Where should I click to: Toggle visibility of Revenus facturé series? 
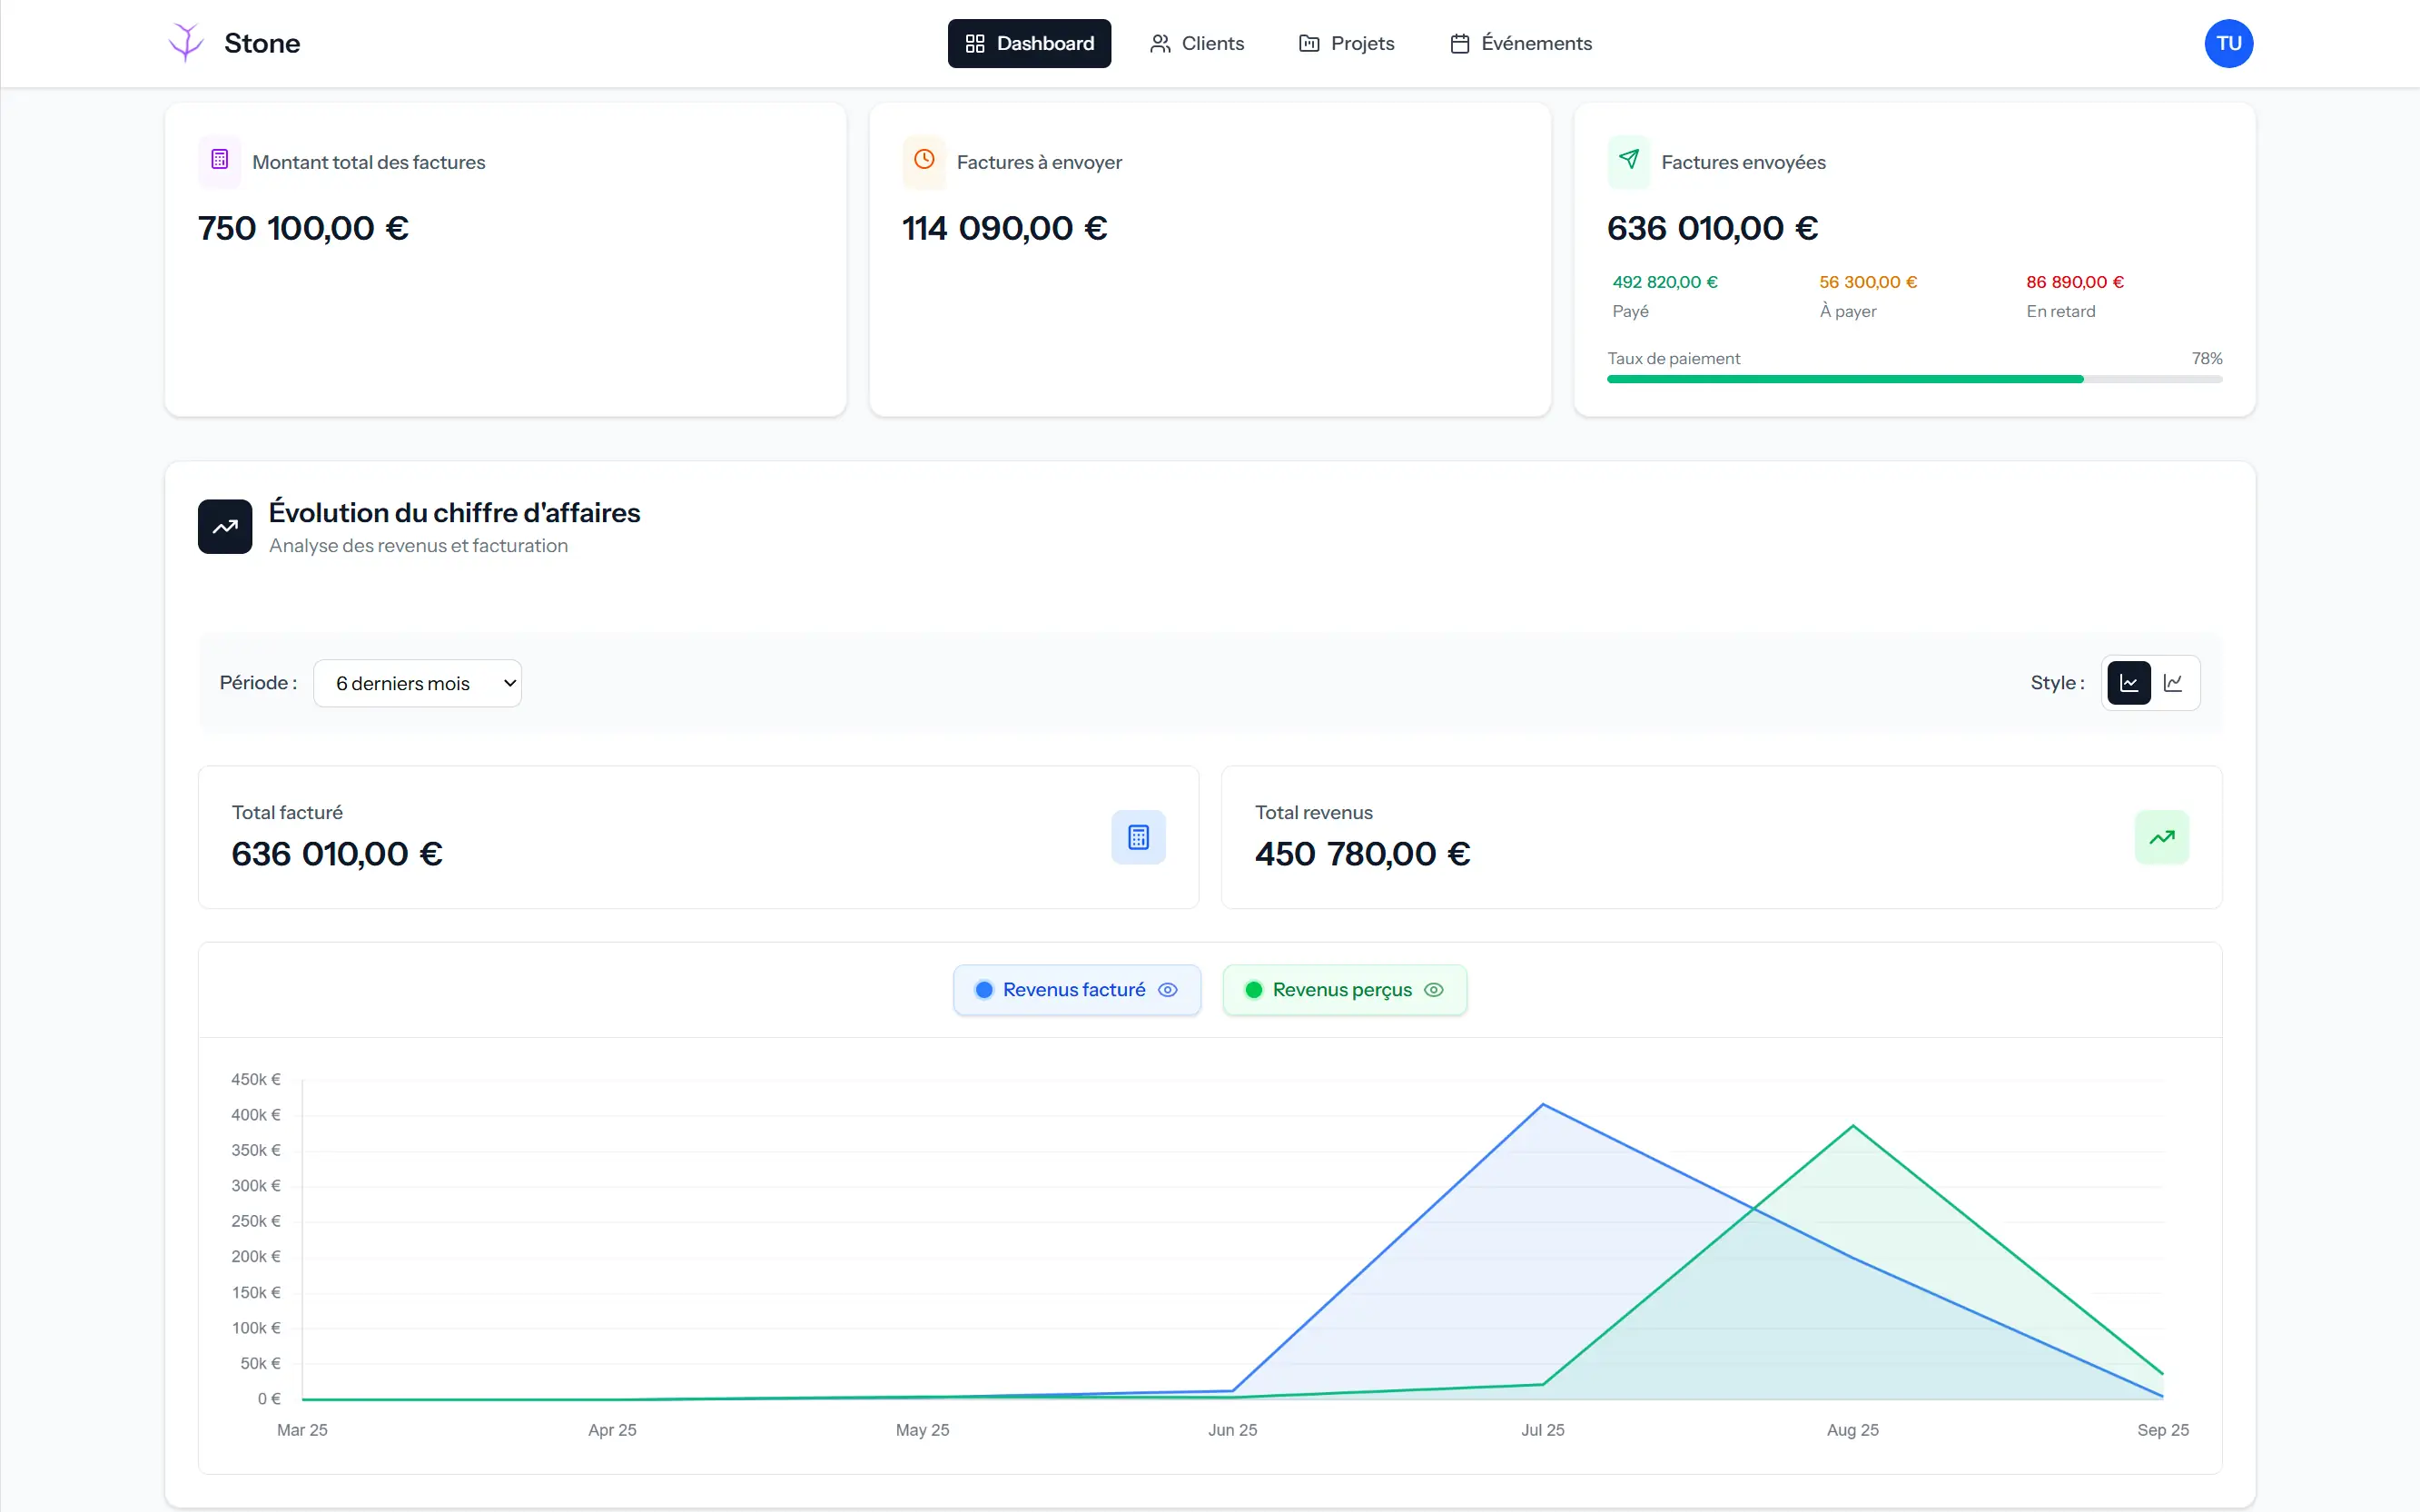coord(1076,990)
